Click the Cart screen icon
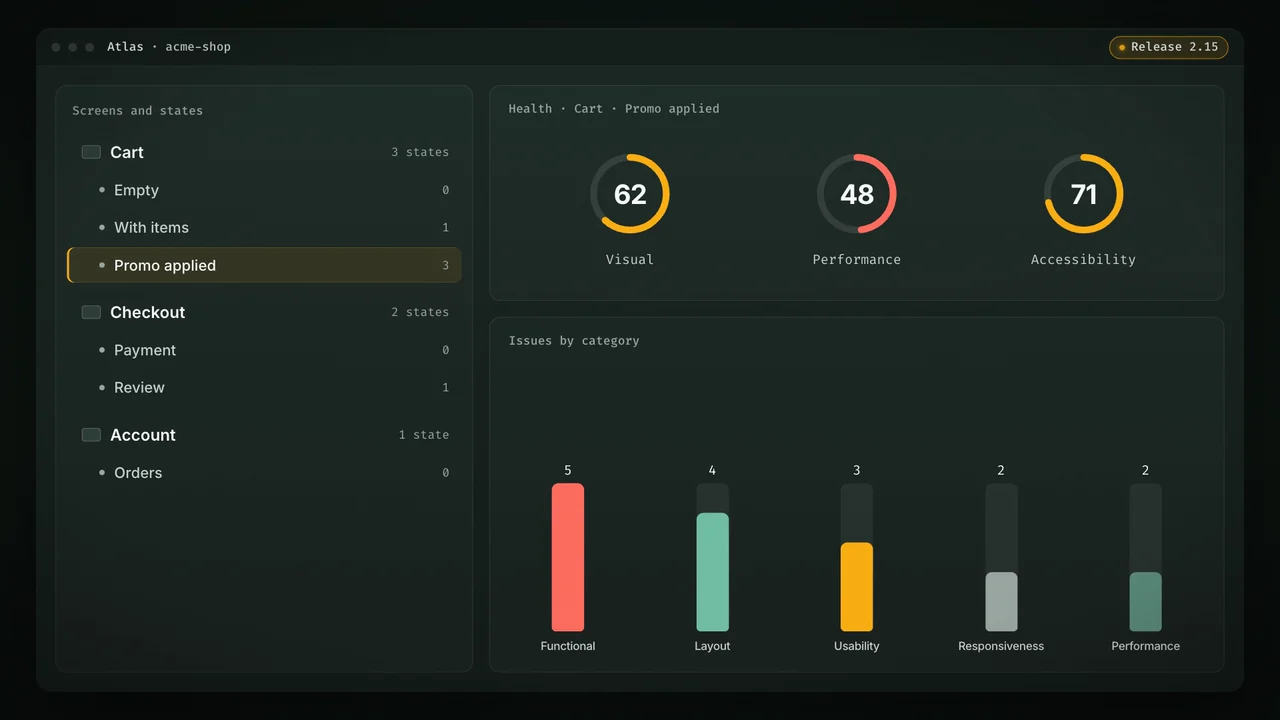The height and width of the screenshot is (720, 1280). (x=91, y=152)
